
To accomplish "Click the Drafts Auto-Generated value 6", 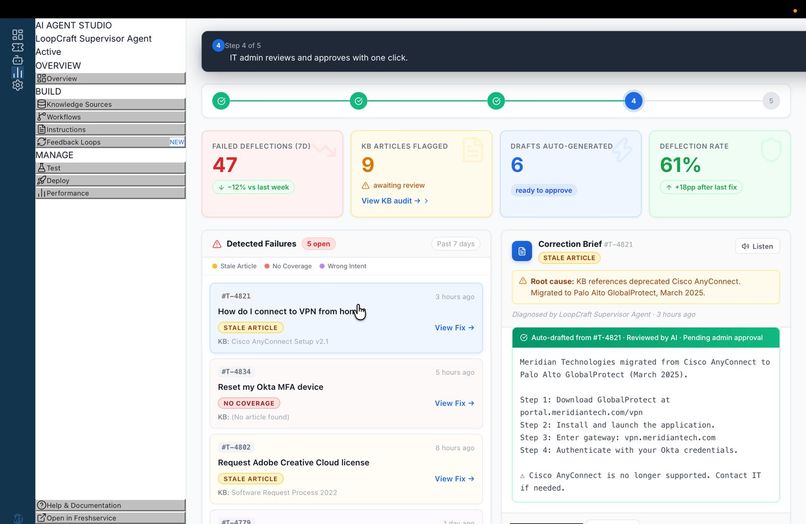I will (x=517, y=165).
